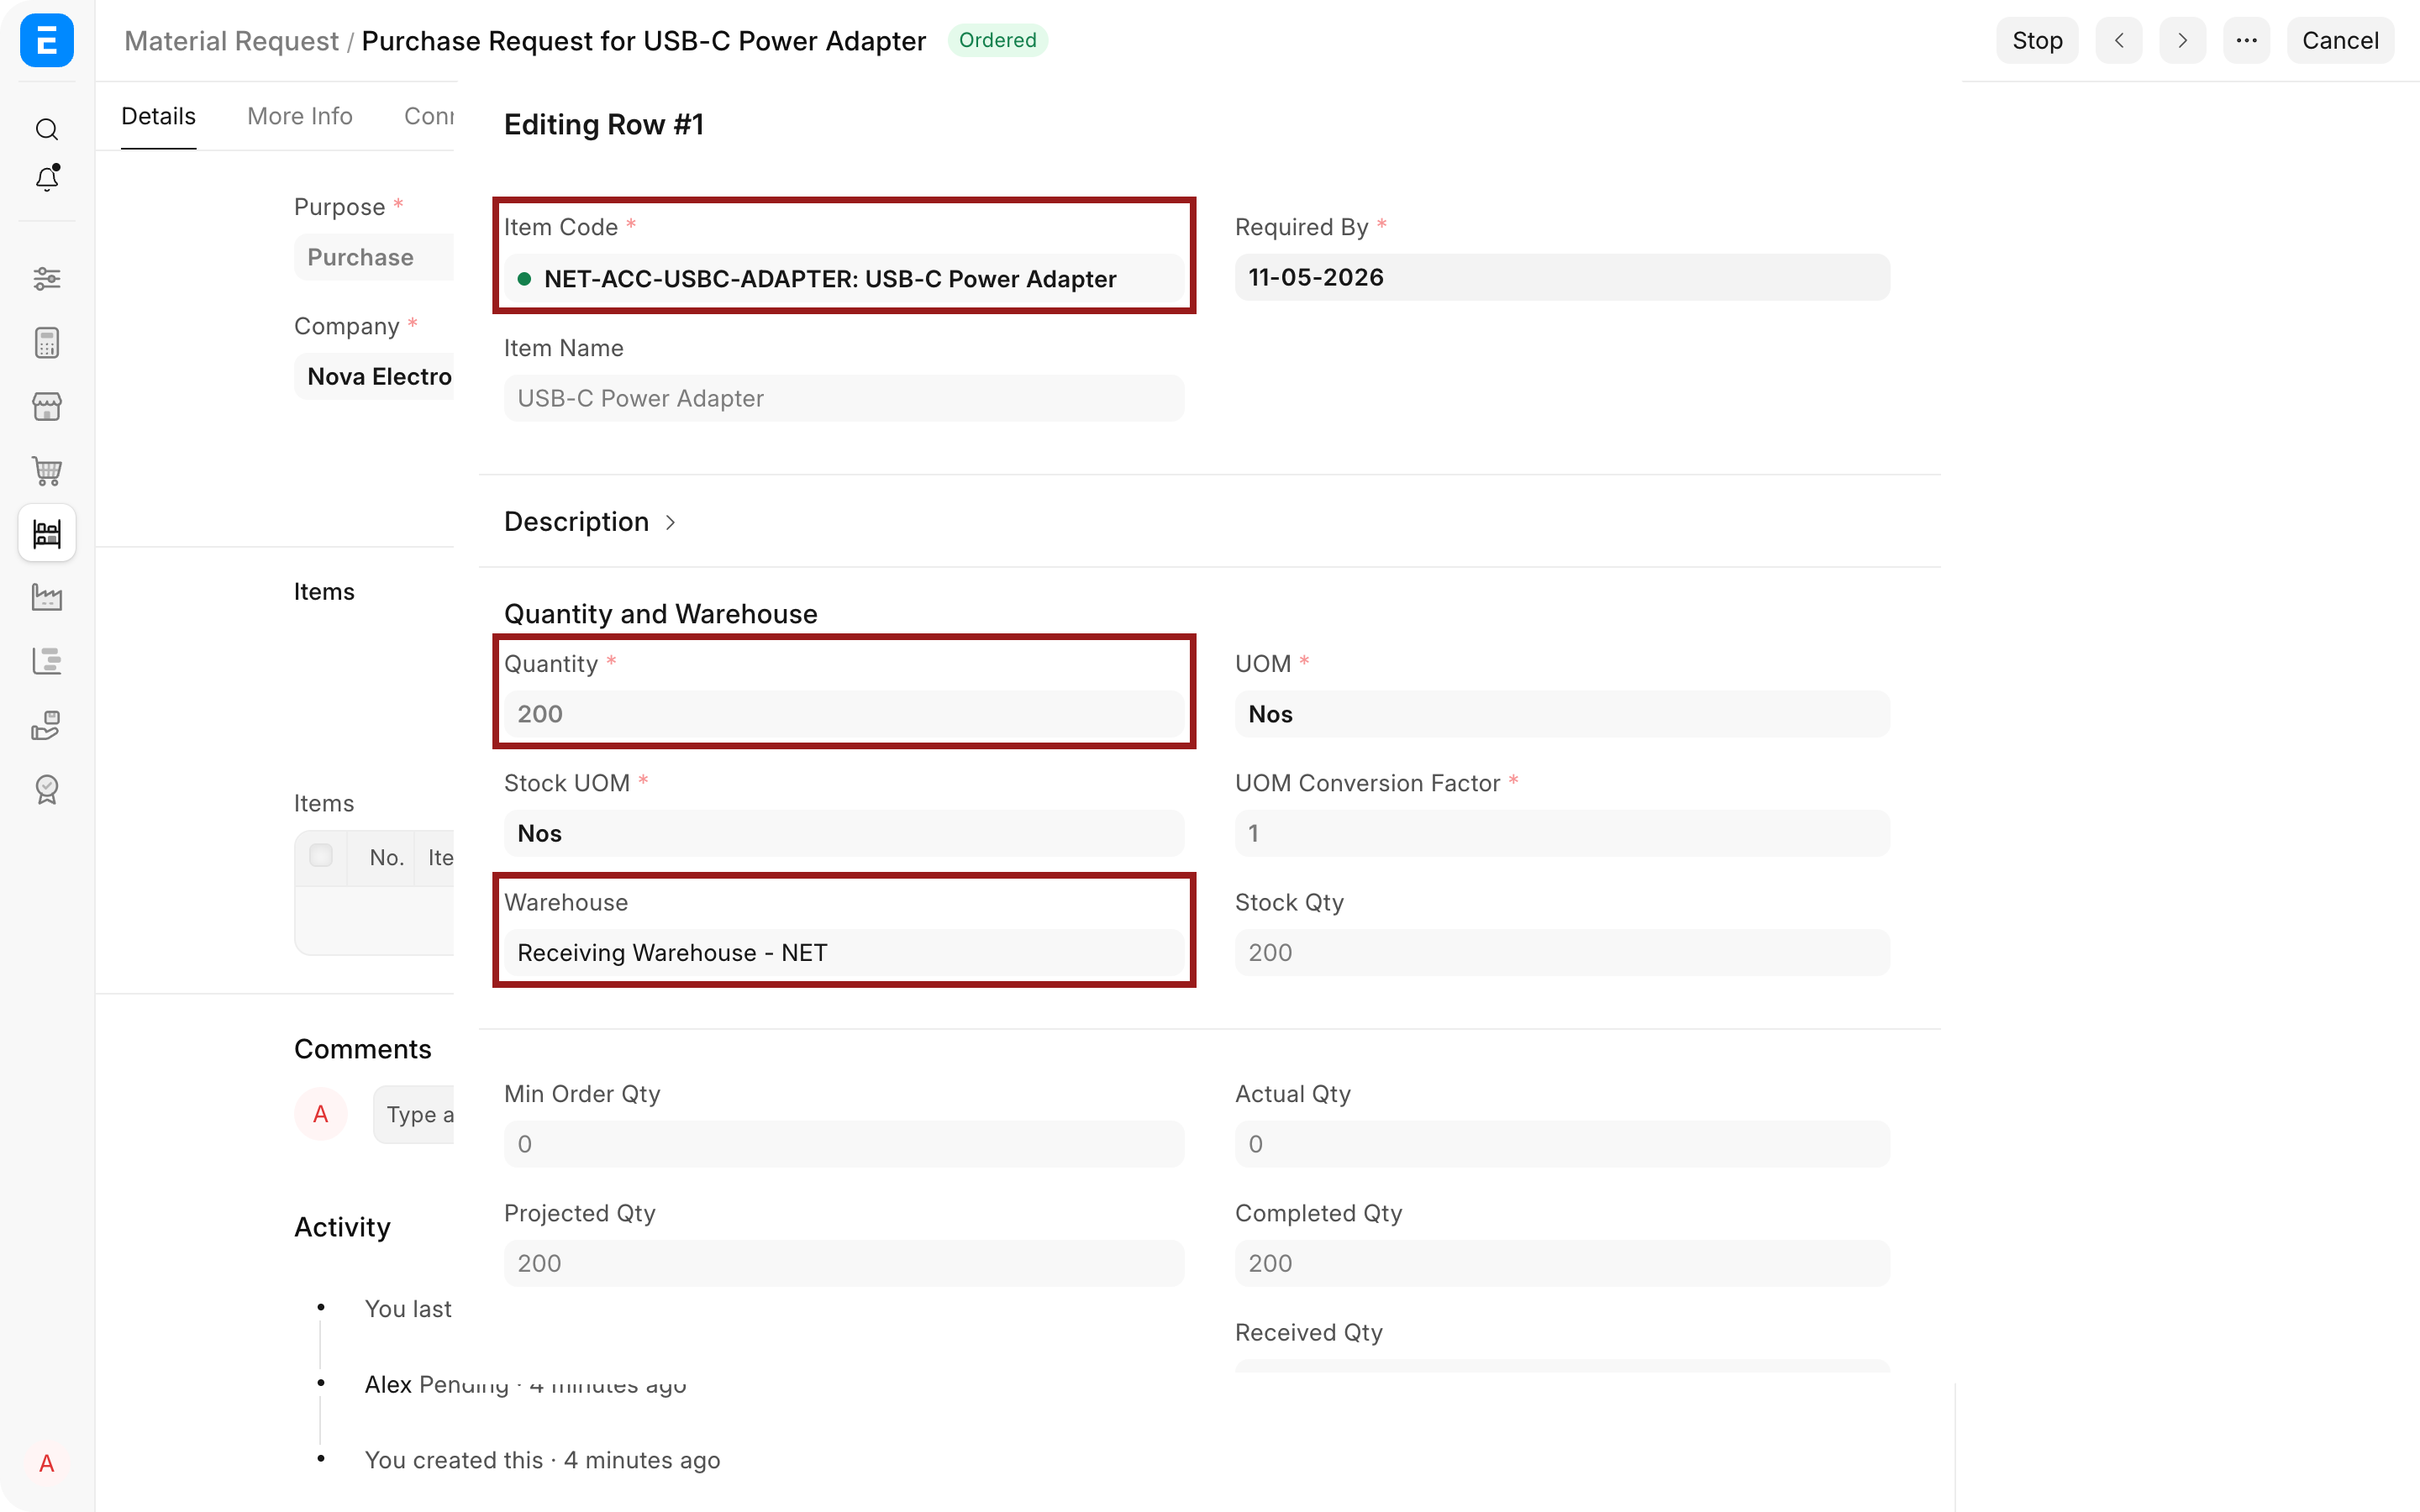Switch to the More Info tab
The width and height of the screenshot is (2420, 1512).
click(x=300, y=116)
